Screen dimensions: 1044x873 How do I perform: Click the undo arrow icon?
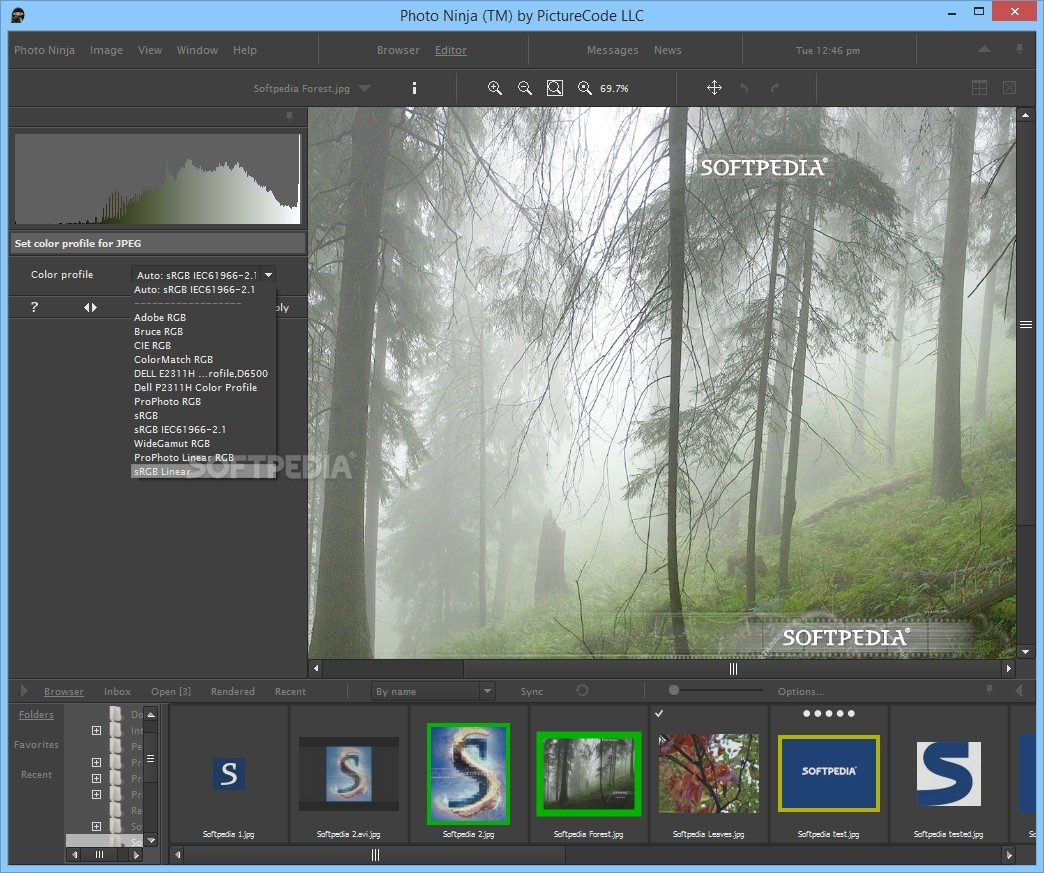[x=744, y=88]
